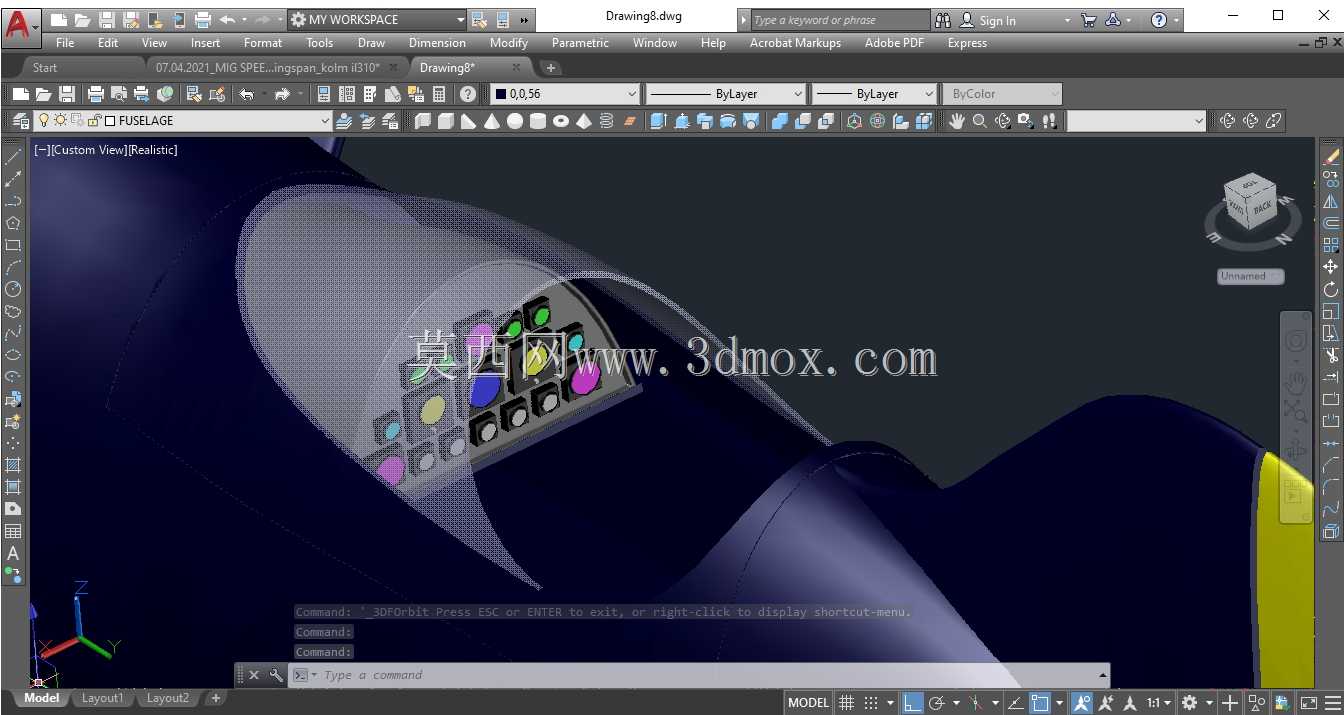
Task: Add a new drawing tab with plus
Action: pyautogui.click(x=551, y=68)
